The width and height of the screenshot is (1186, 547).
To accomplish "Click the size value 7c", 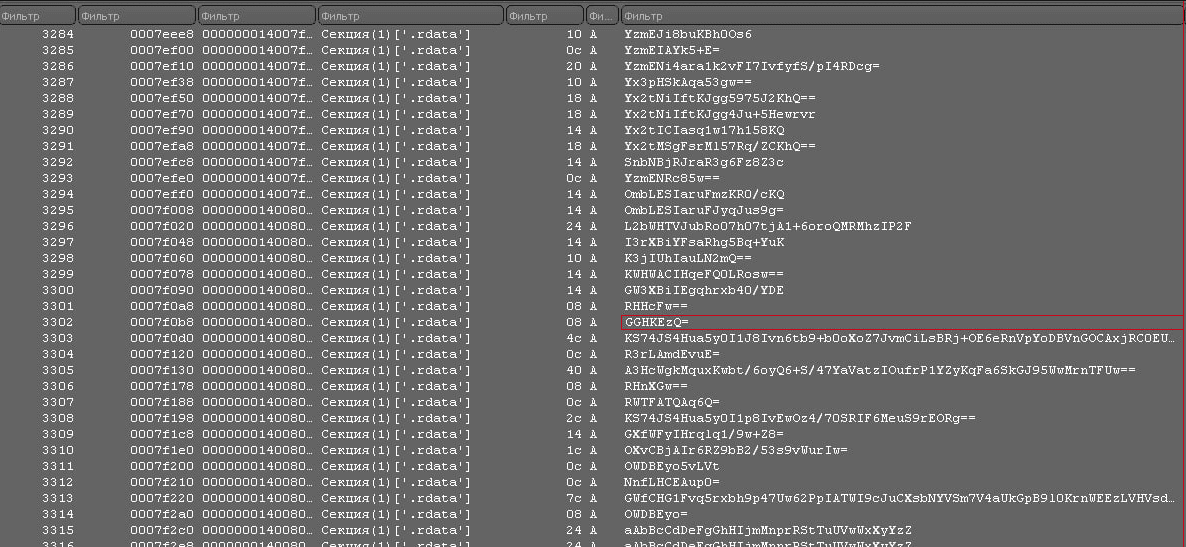I will point(574,499).
